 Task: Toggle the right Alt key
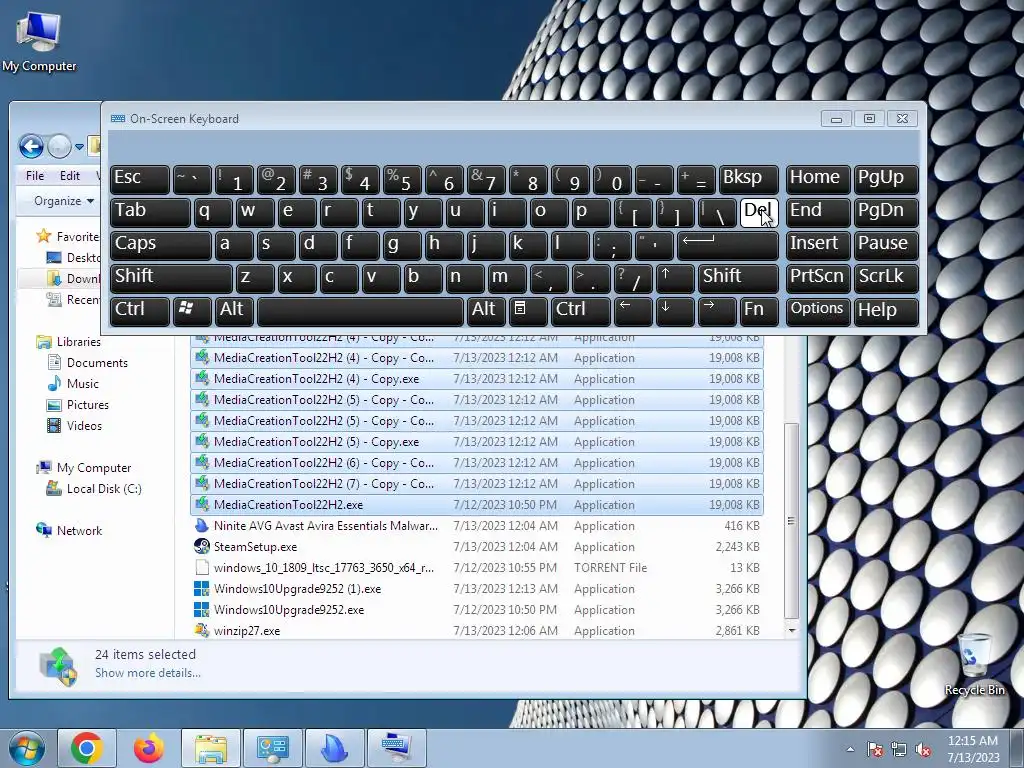point(485,311)
